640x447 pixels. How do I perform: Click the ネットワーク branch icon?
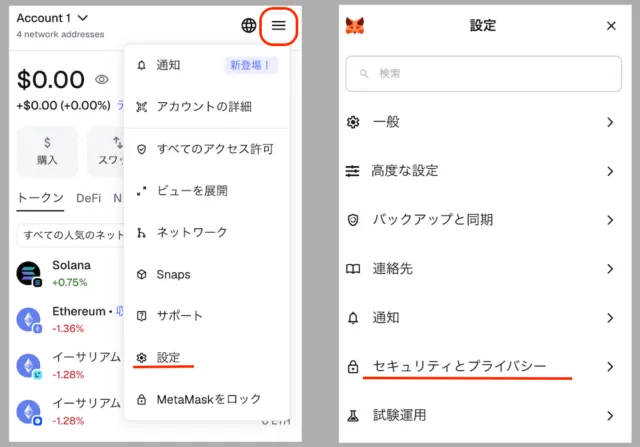point(142,233)
